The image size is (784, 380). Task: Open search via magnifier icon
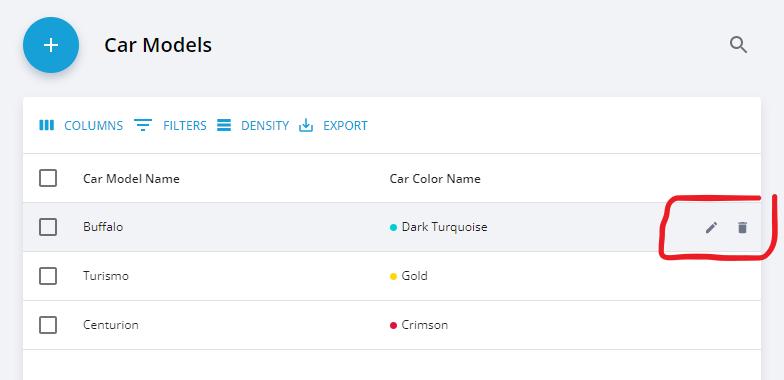(738, 45)
